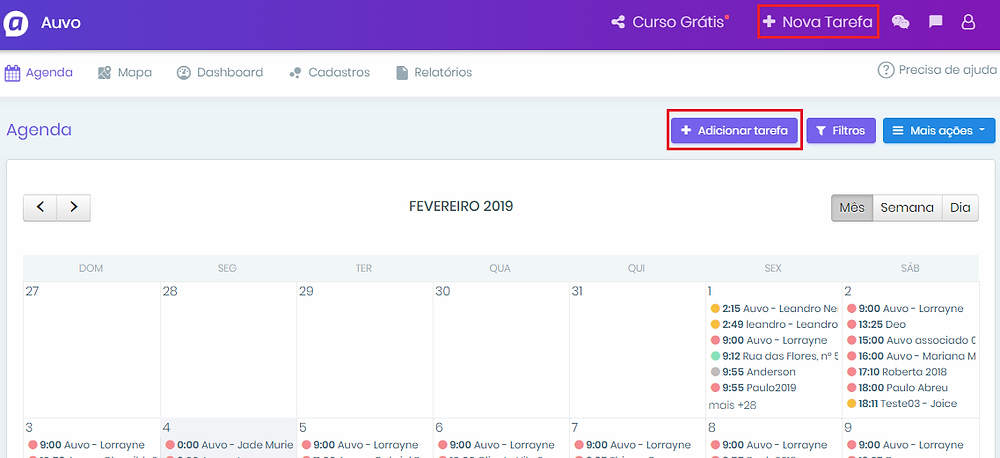1000x458 pixels.
Task: Go to next month with right arrow
Action: [x=74, y=207]
